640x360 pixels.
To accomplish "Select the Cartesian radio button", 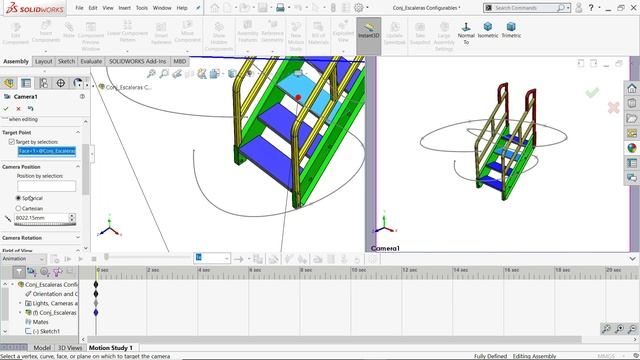I will (18, 208).
